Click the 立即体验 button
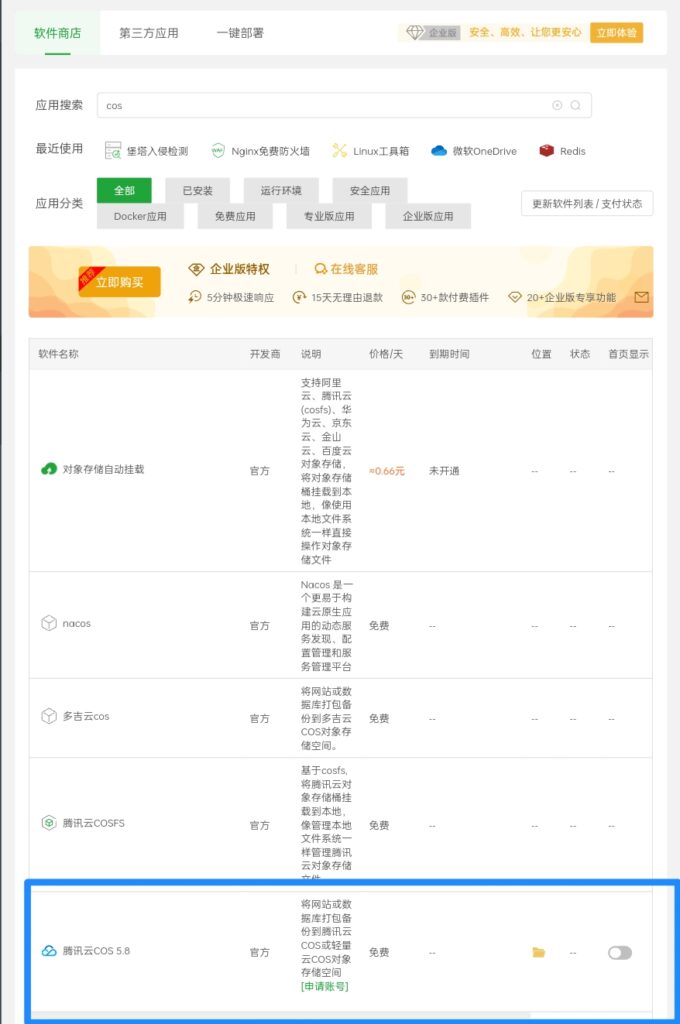The width and height of the screenshot is (680, 1024). [x=616, y=33]
